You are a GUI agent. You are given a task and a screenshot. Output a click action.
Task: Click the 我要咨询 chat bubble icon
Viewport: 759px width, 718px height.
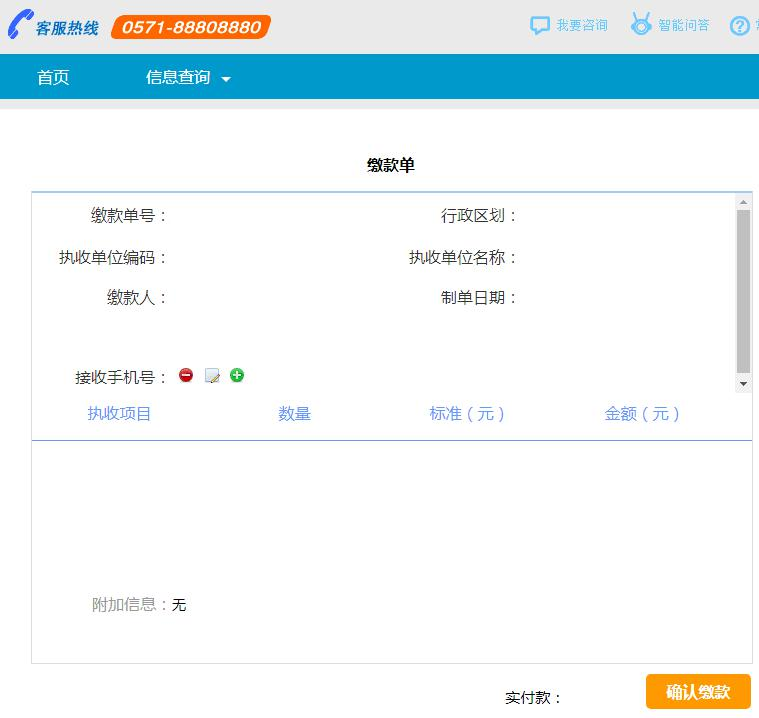tap(540, 25)
